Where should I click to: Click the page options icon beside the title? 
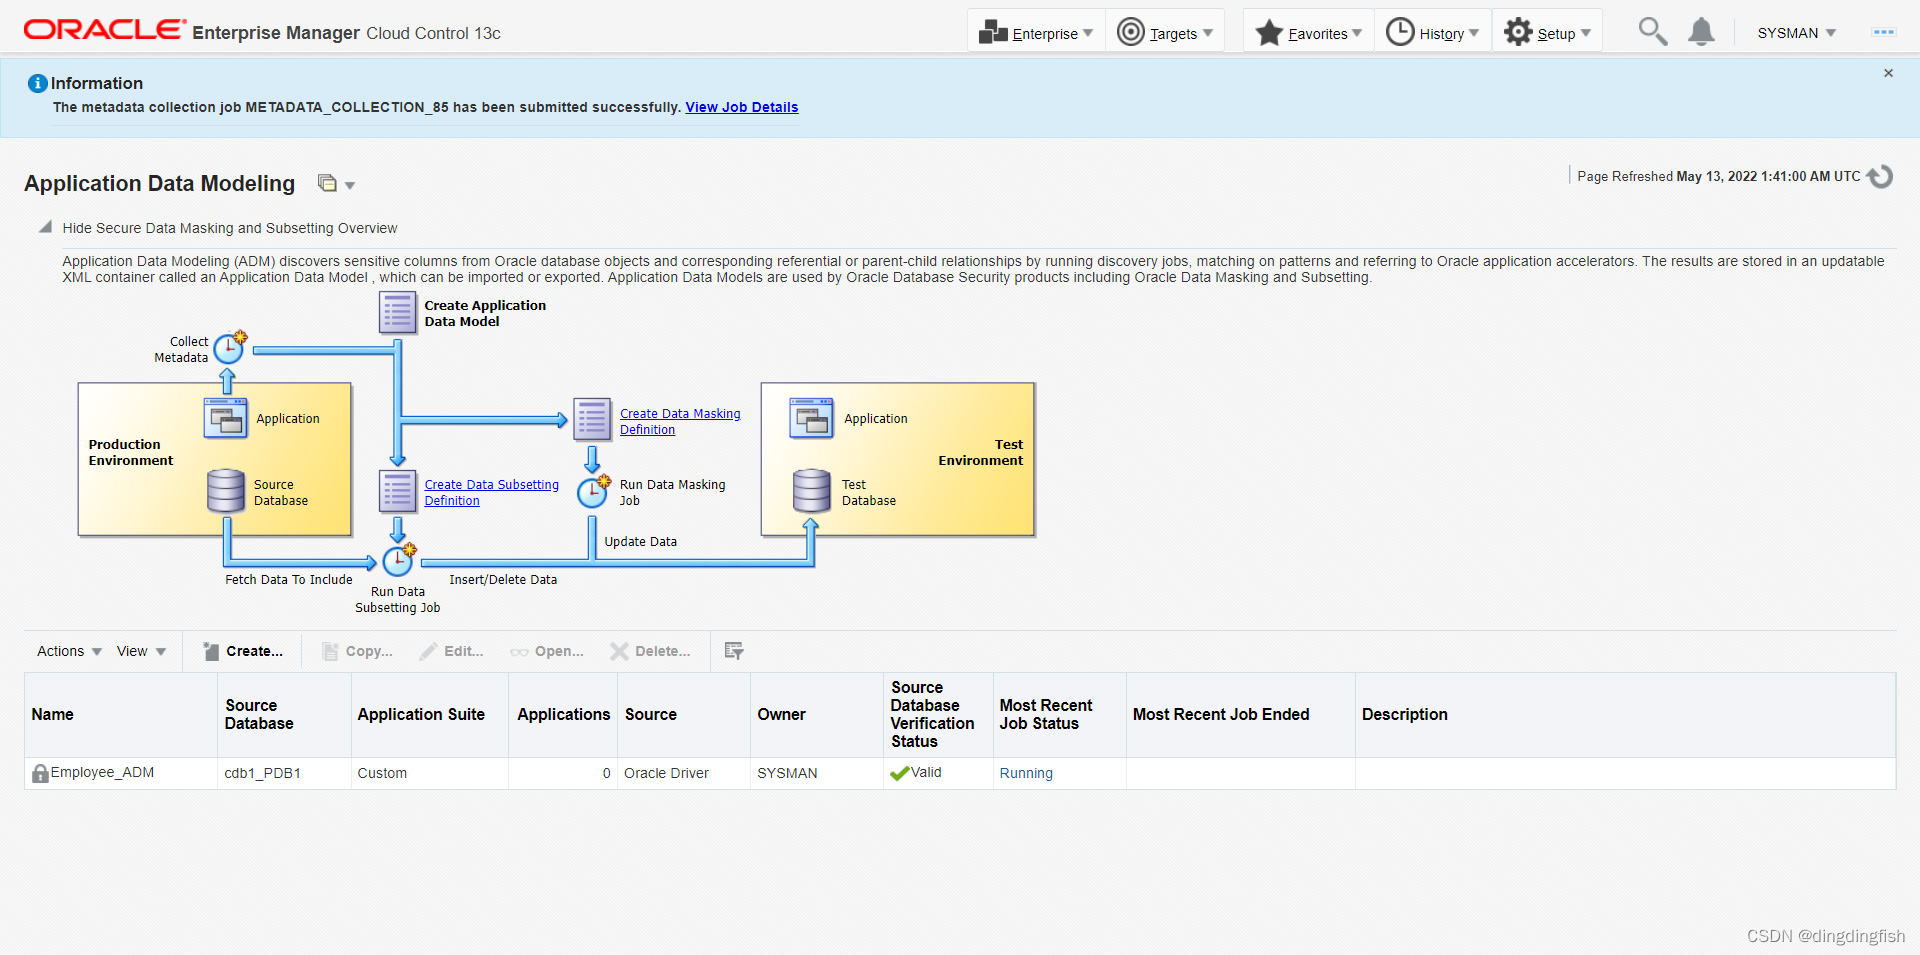coord(327,183)
